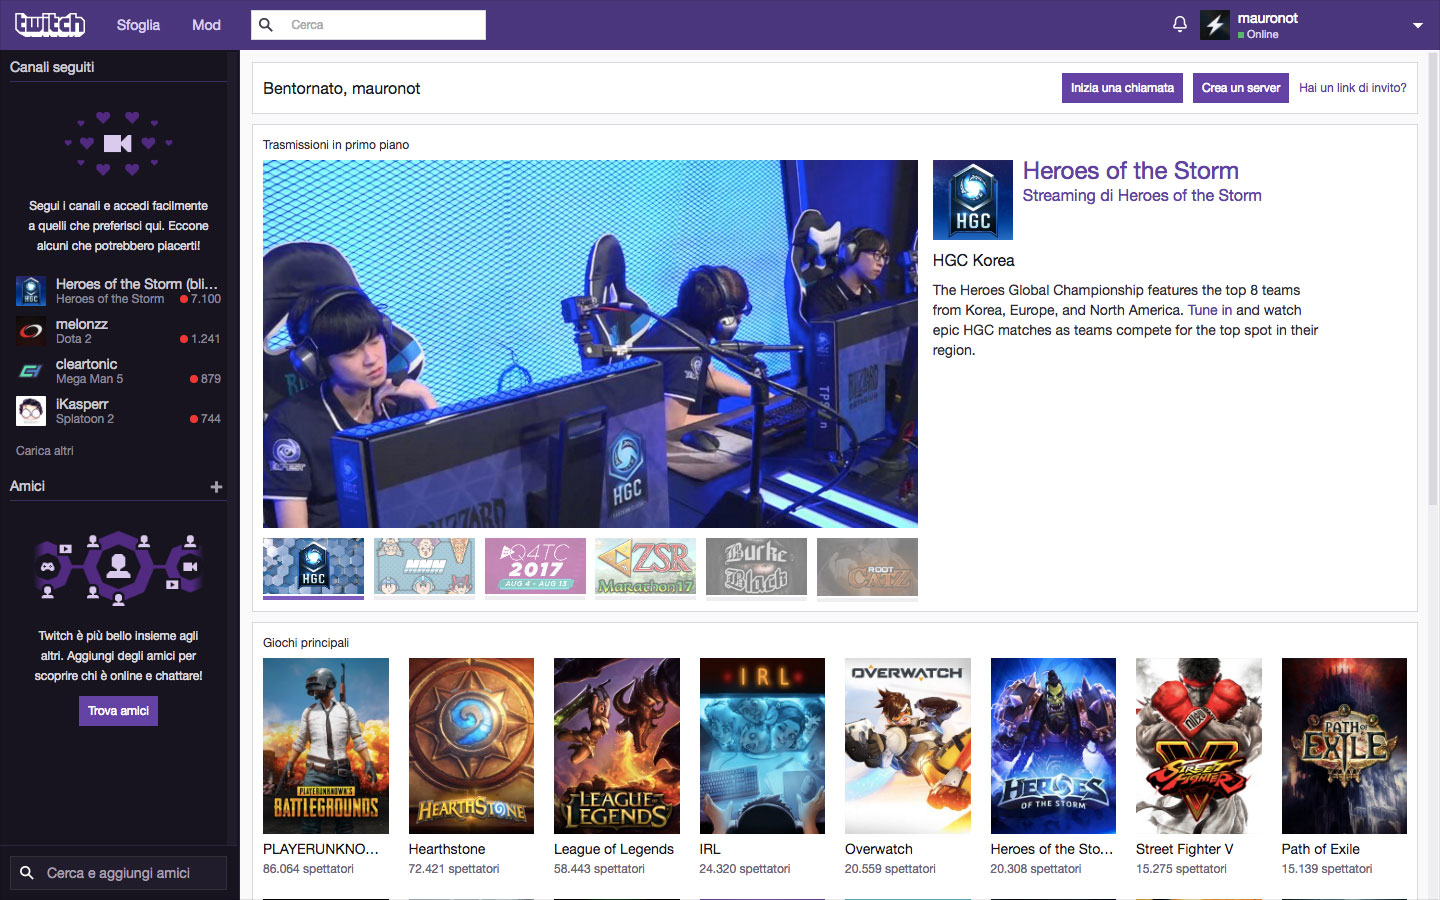Open the Hearthstone game cover
This screenshot has width=1440, height=900.
tap(471, 746)
